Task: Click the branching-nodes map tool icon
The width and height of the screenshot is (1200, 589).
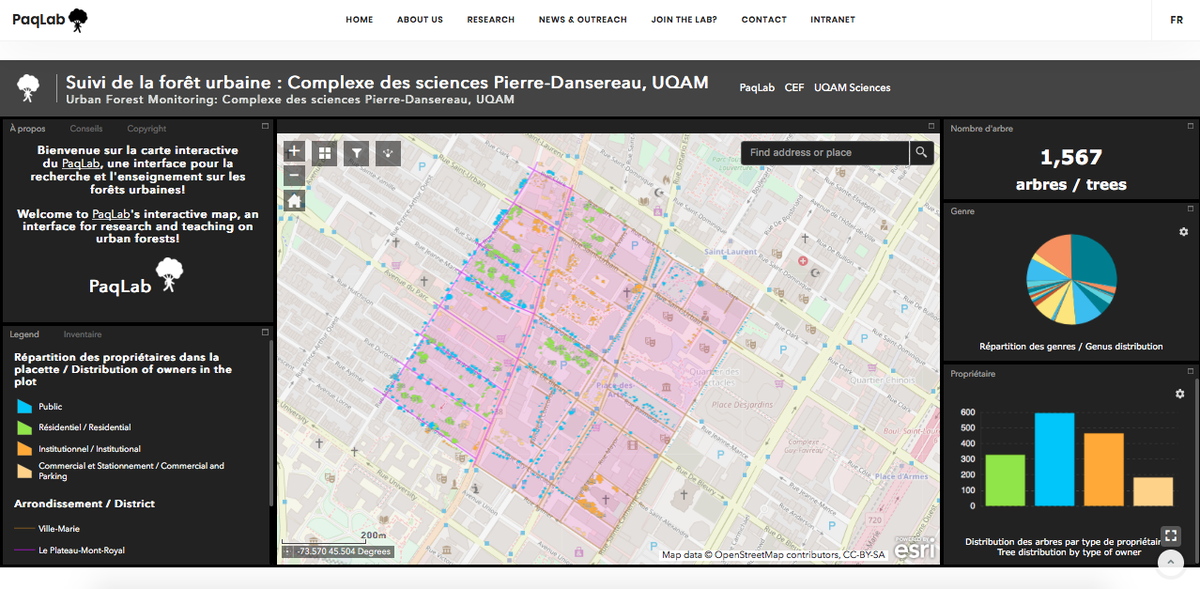Action: tap(388, 153)
